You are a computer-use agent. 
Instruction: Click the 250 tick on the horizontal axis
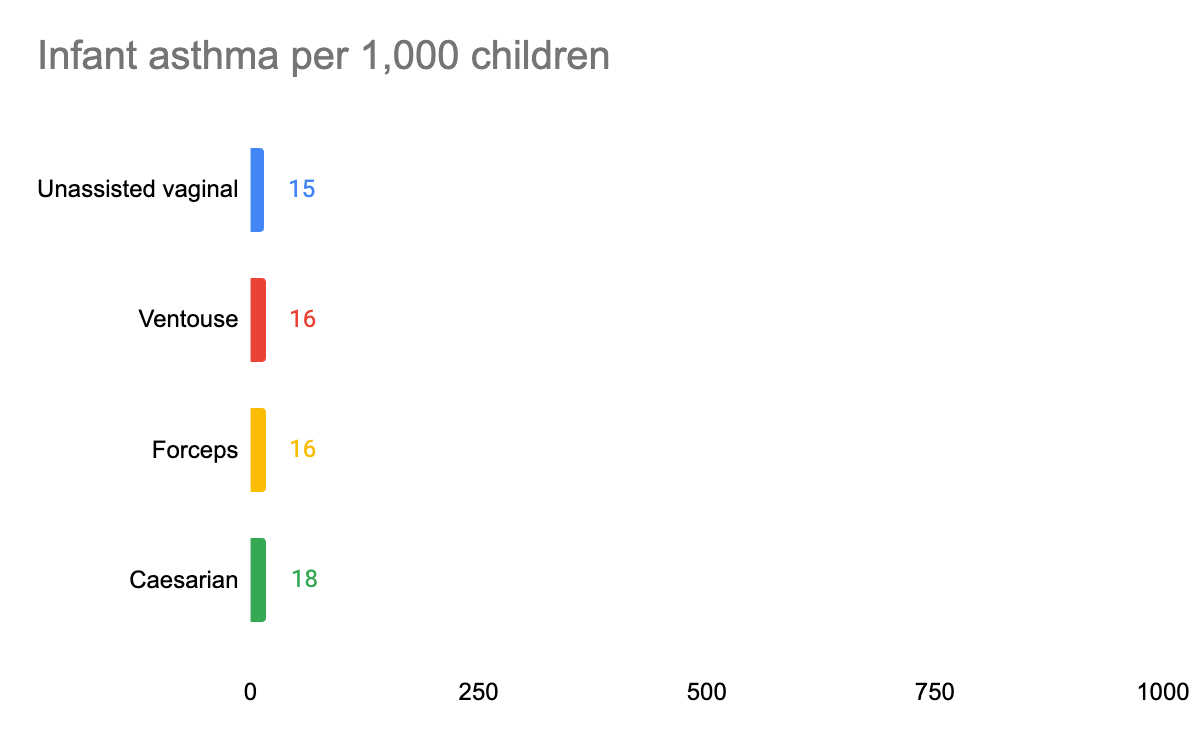tap(478, 692)
